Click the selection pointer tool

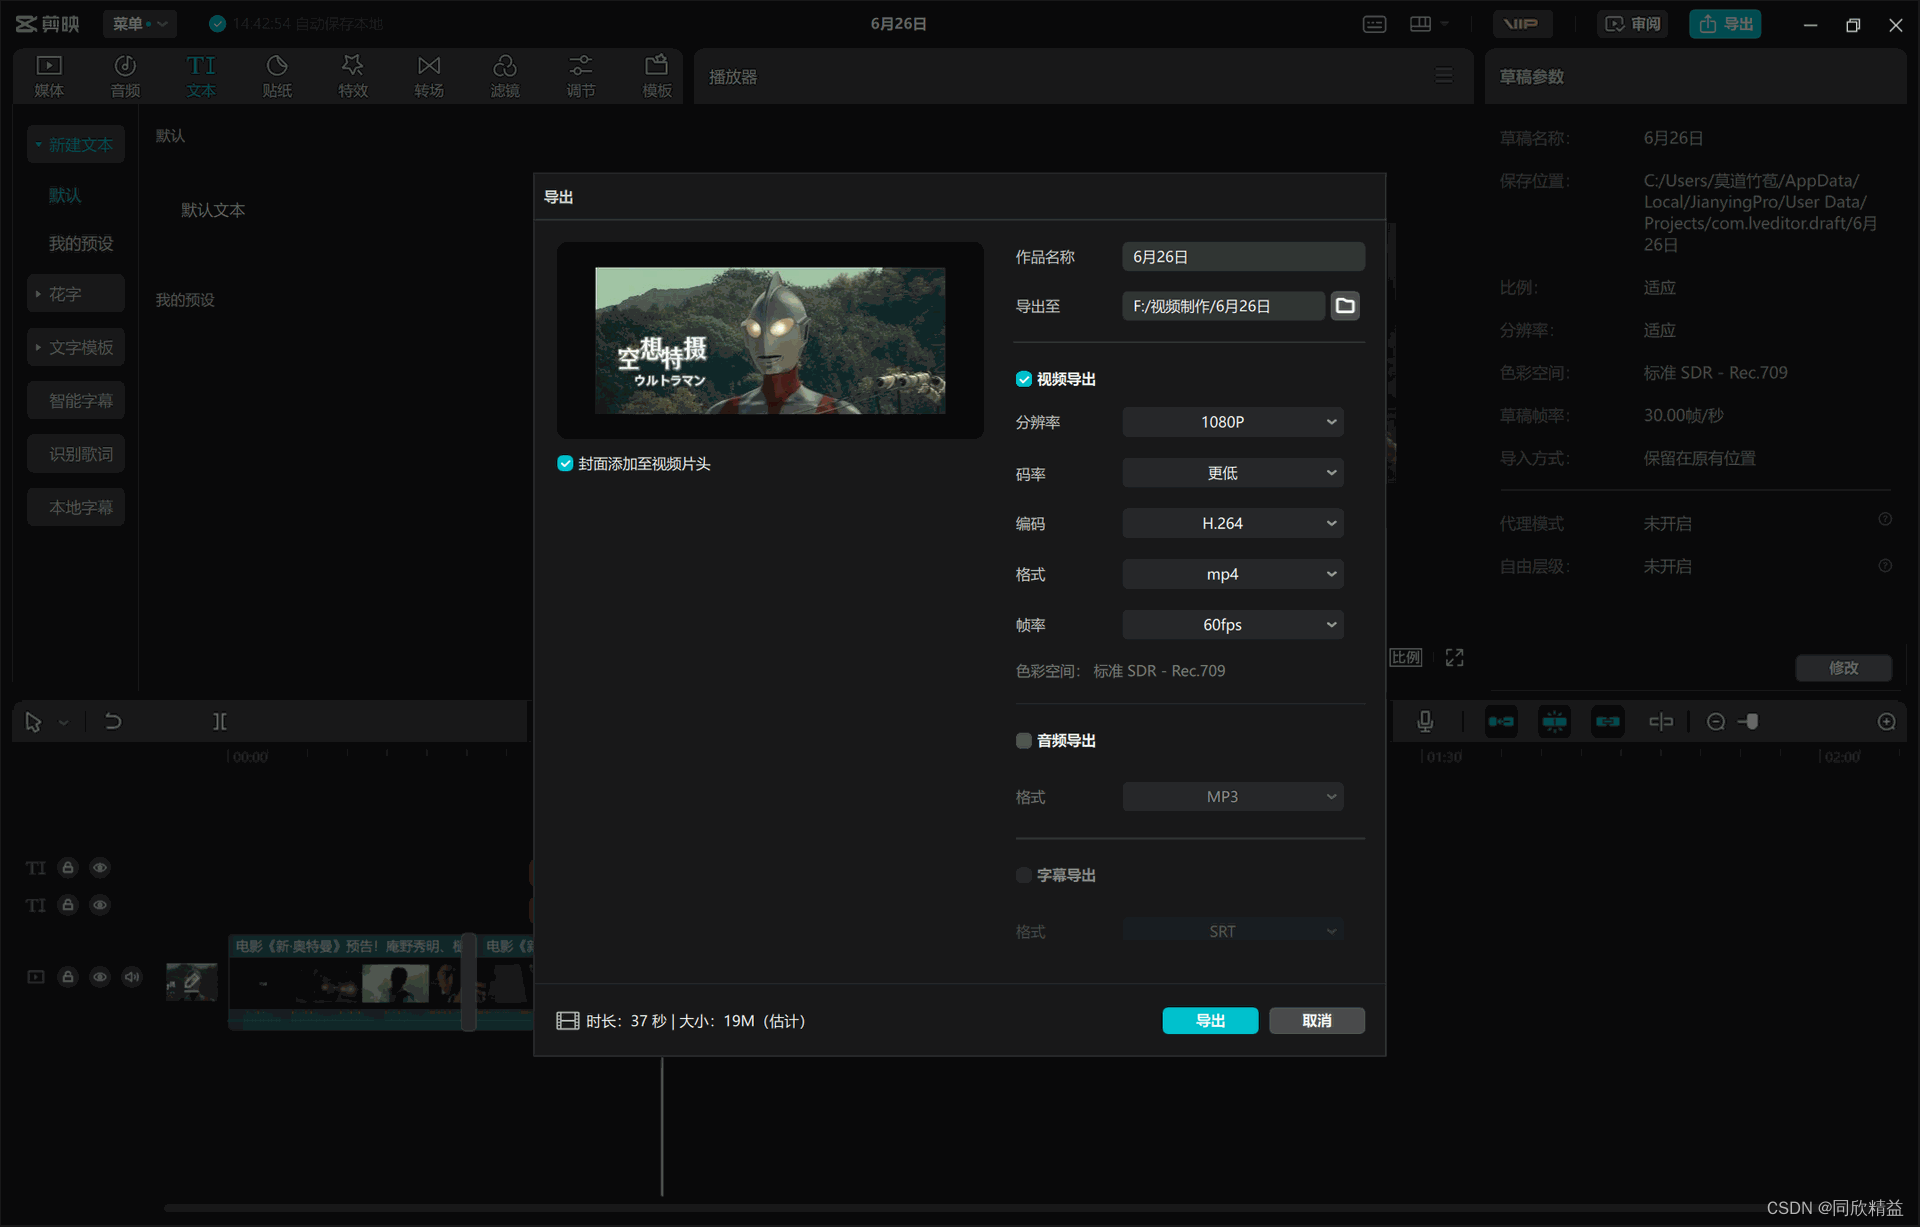click(33, 721)
